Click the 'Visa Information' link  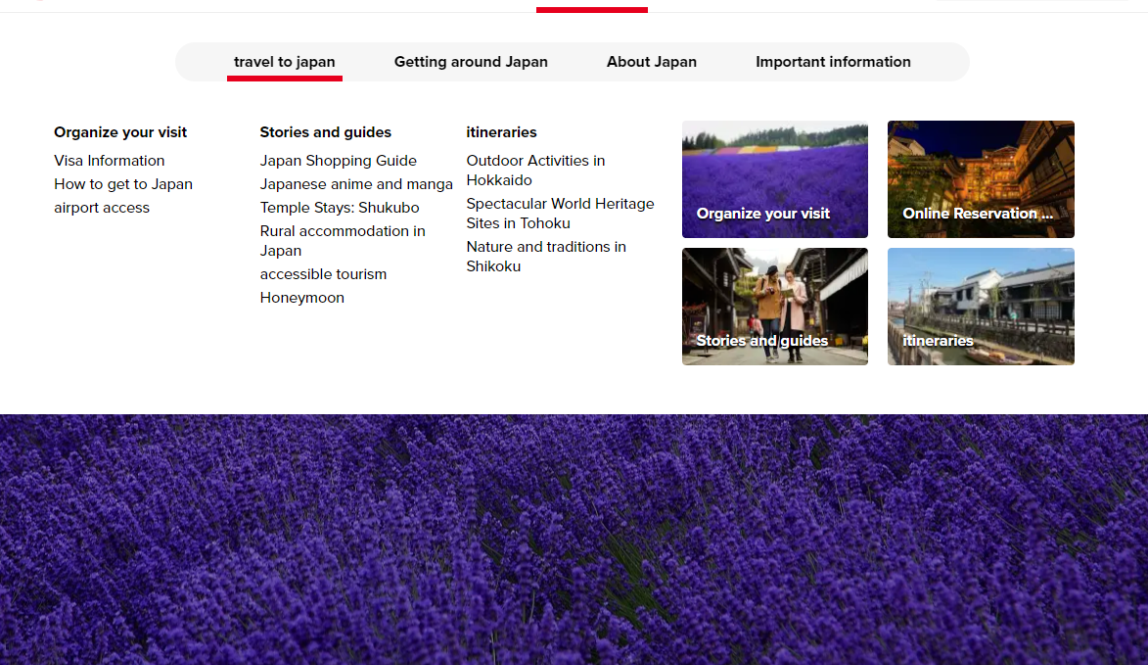coord(109,161)
